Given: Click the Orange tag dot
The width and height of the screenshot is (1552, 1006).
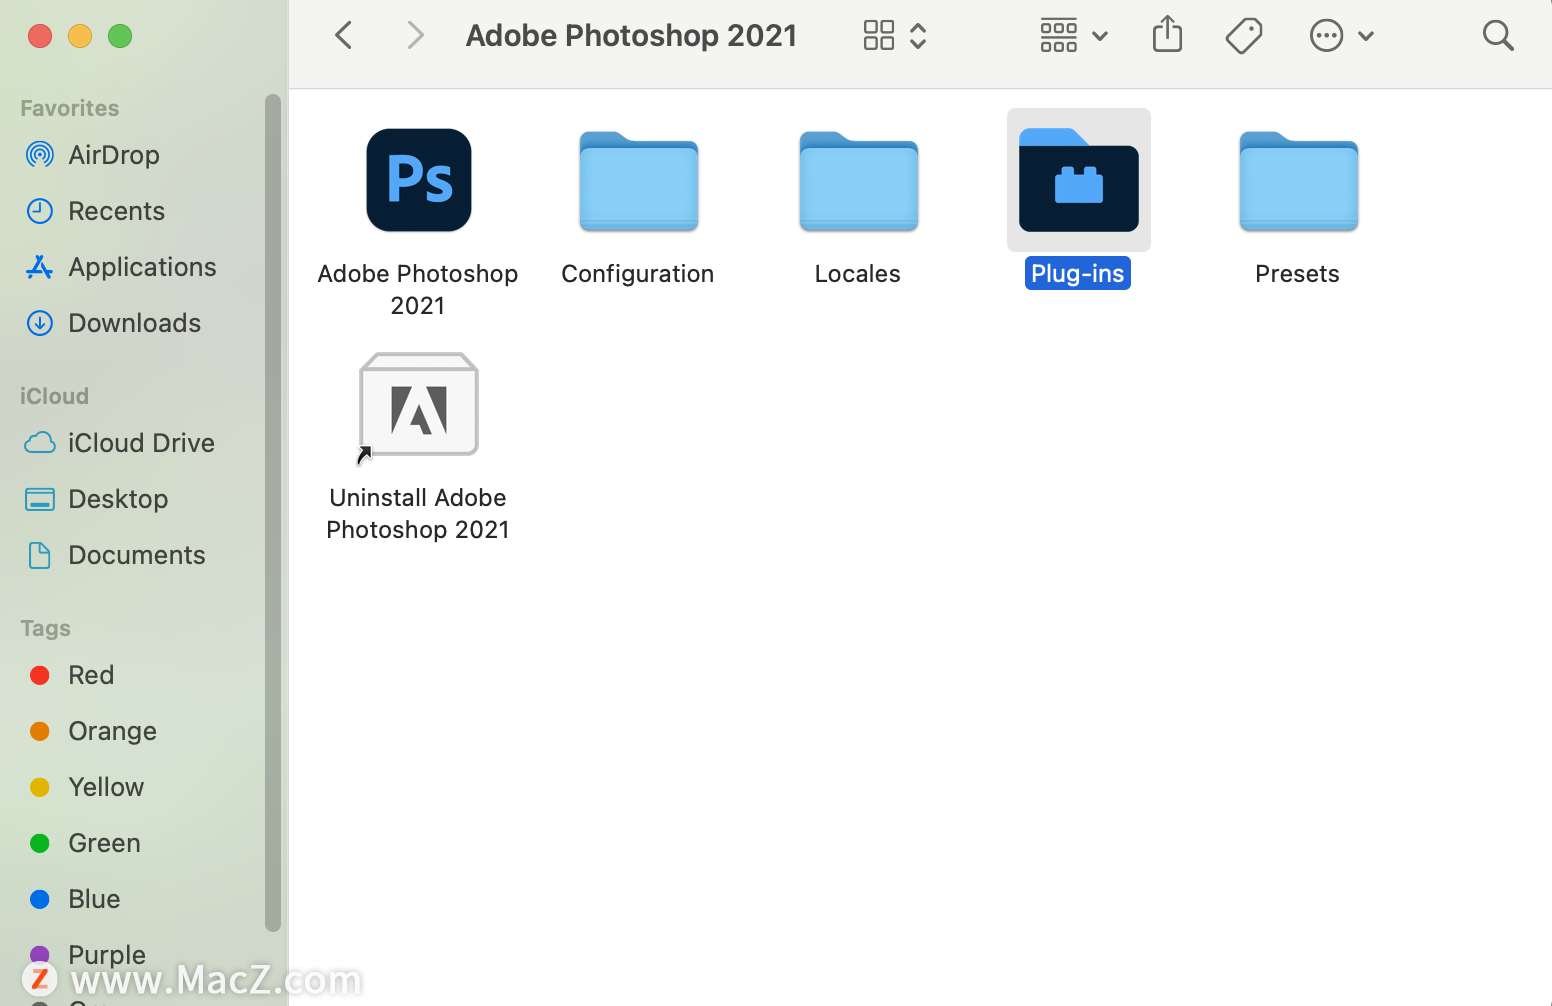Looking at the screenshot, I should tap(40, 731).
